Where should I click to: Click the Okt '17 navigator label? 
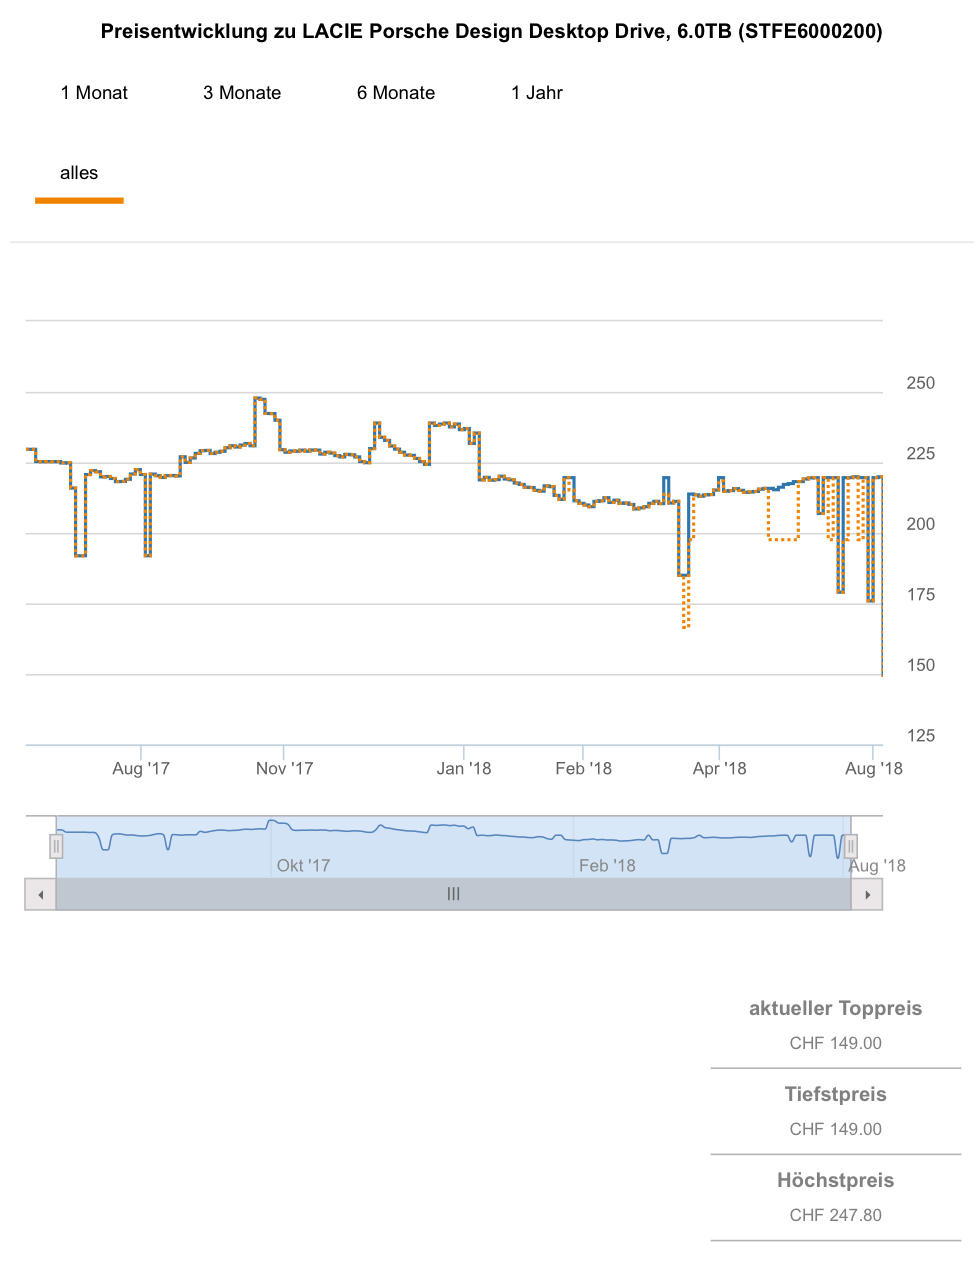303,865
